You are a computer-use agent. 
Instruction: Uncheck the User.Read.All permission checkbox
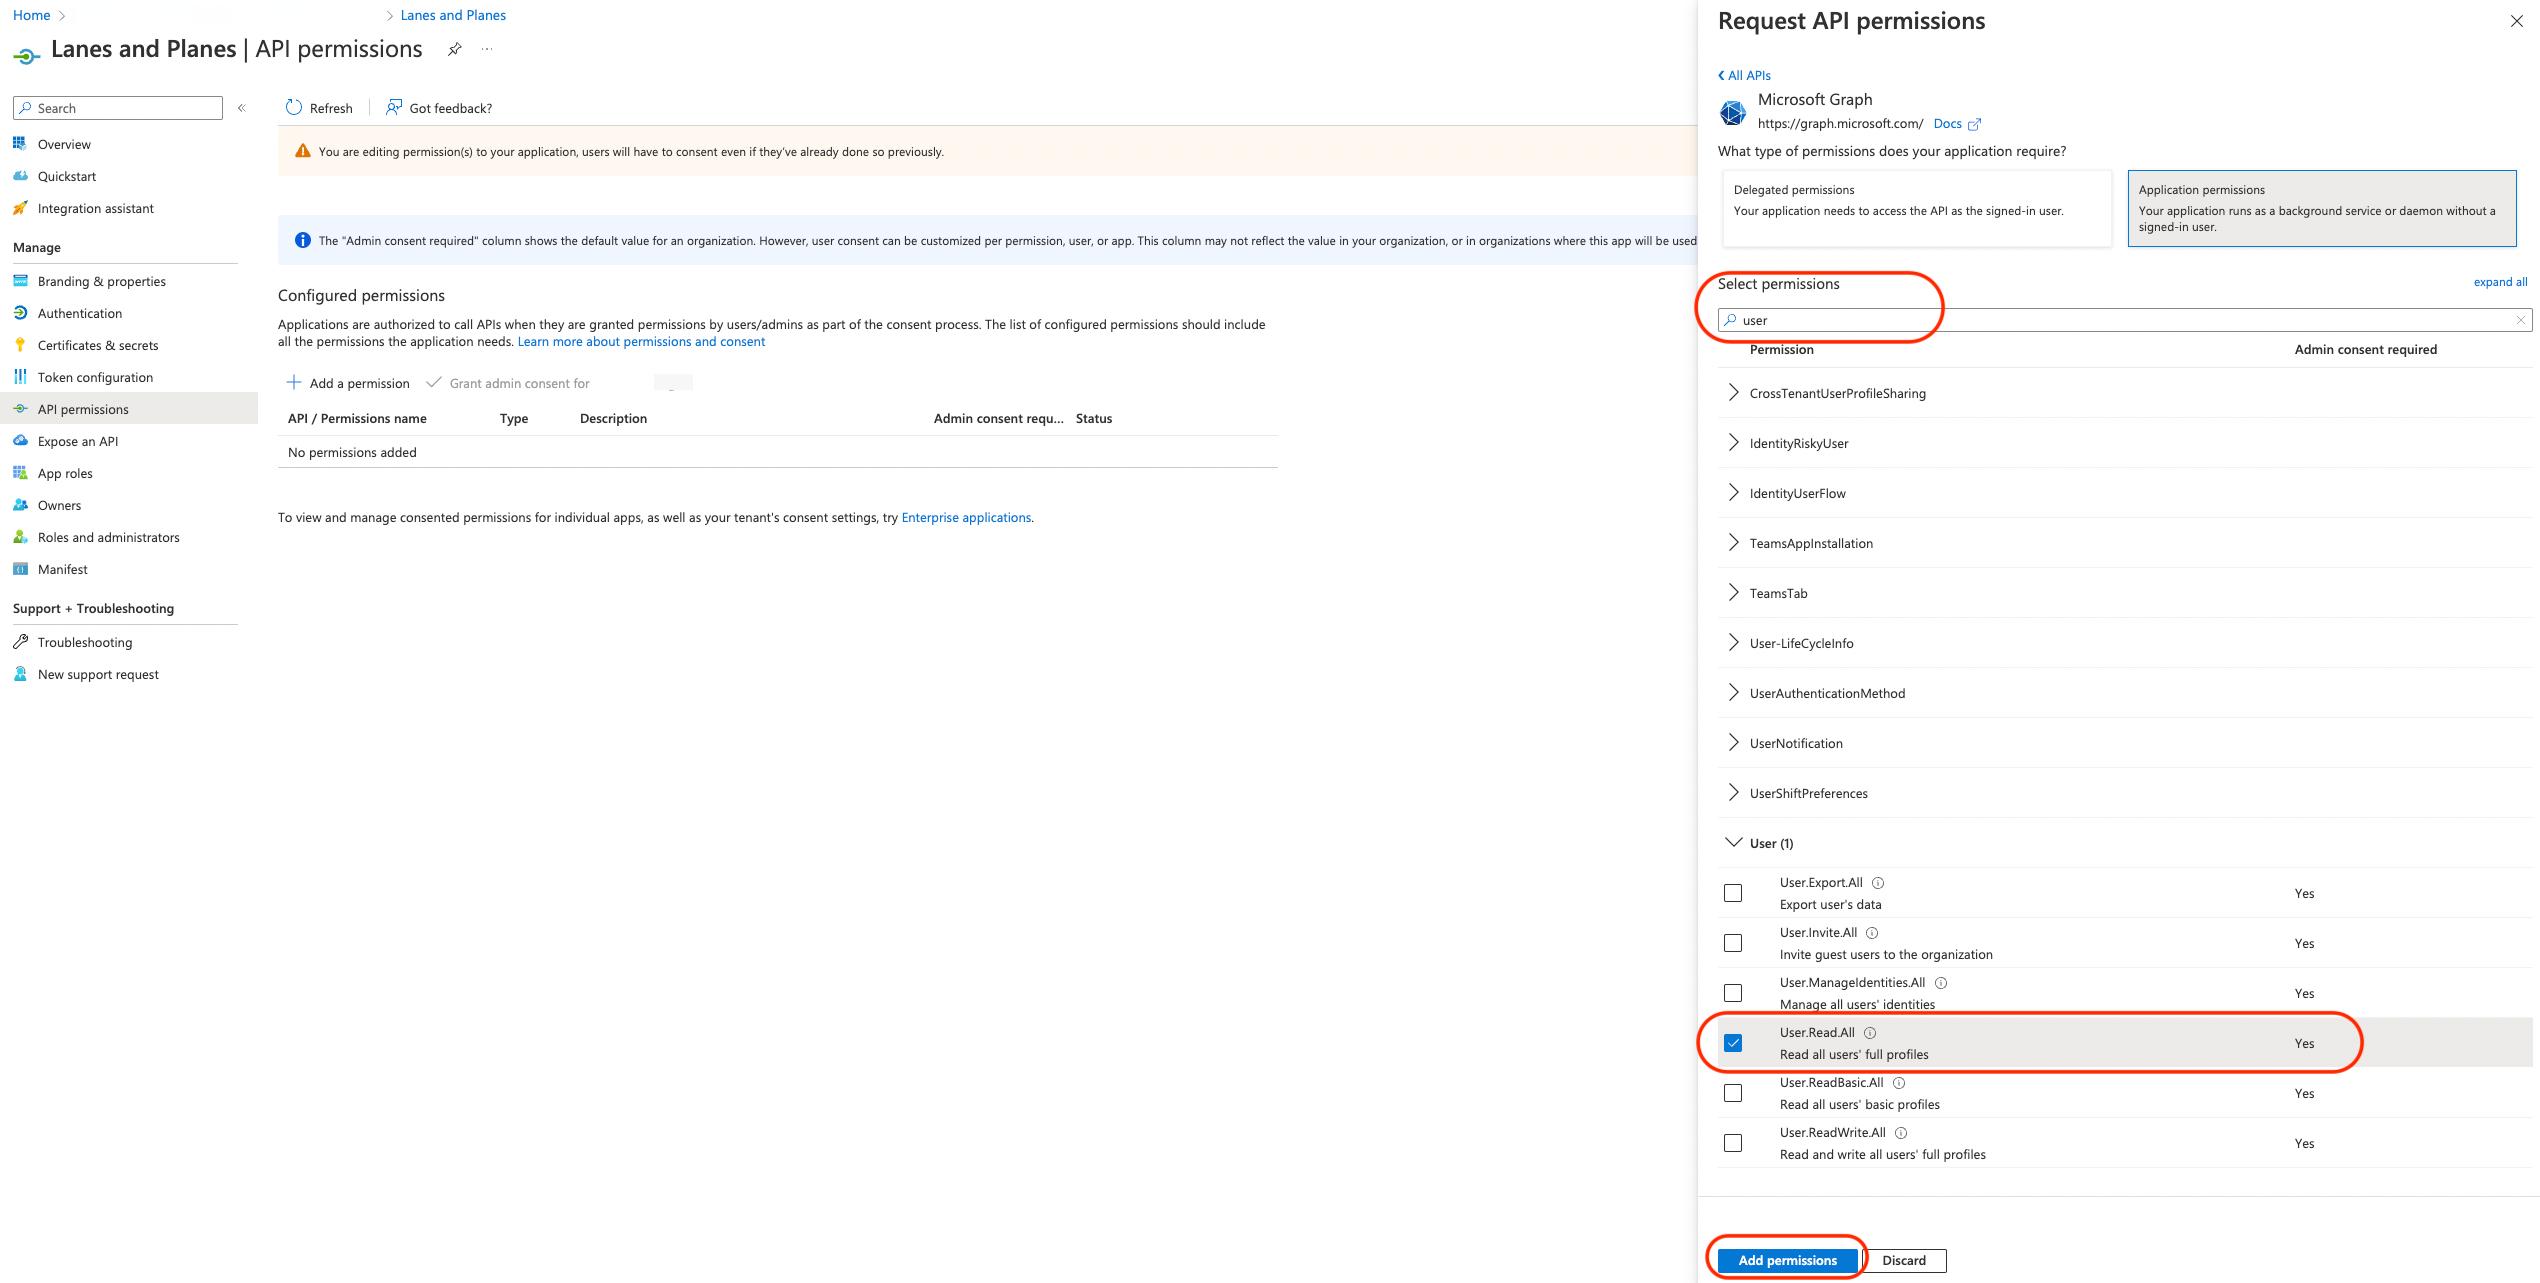(x=1733, y=1043)
